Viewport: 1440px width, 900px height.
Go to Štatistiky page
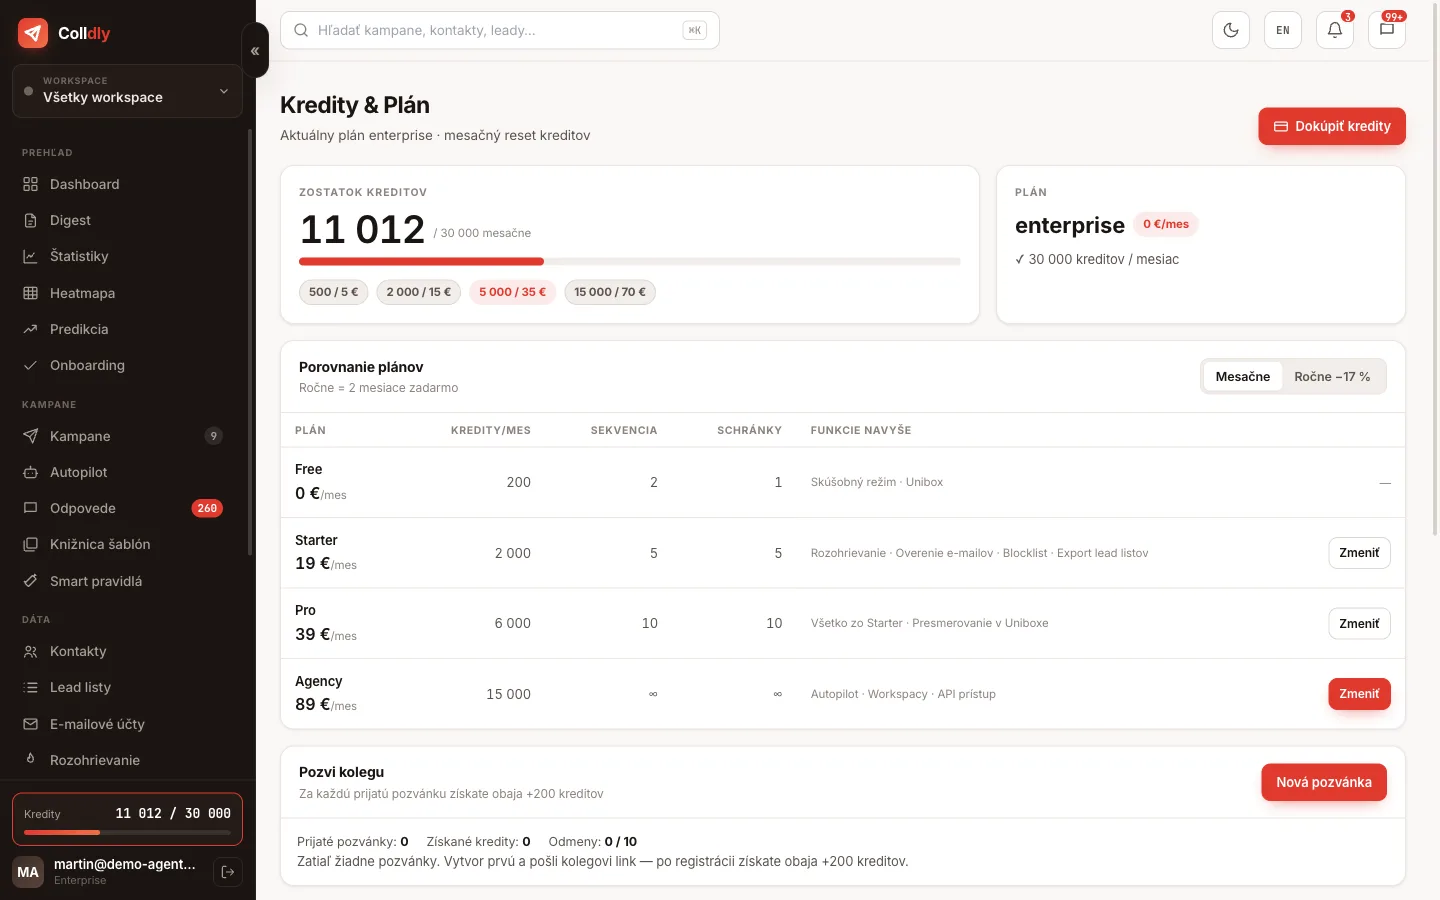coord(127,256)
